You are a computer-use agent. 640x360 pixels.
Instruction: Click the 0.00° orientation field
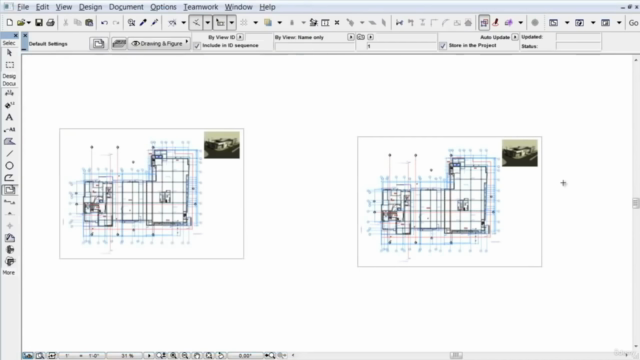pos(245,356)
